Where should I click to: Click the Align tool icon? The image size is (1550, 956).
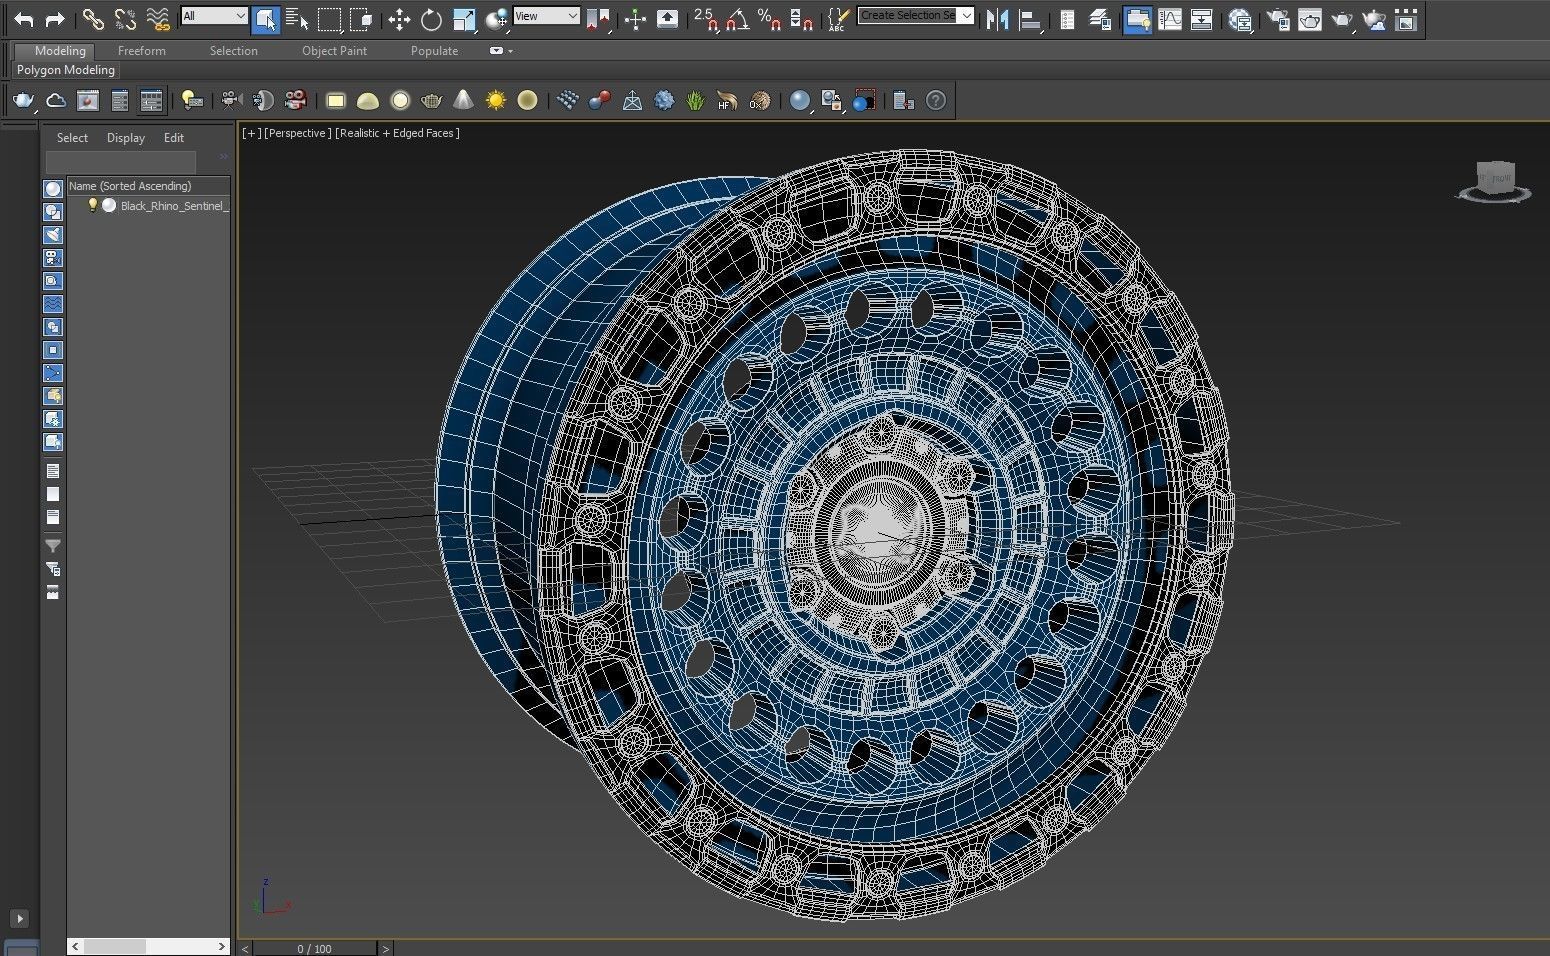coord(1029,19)
